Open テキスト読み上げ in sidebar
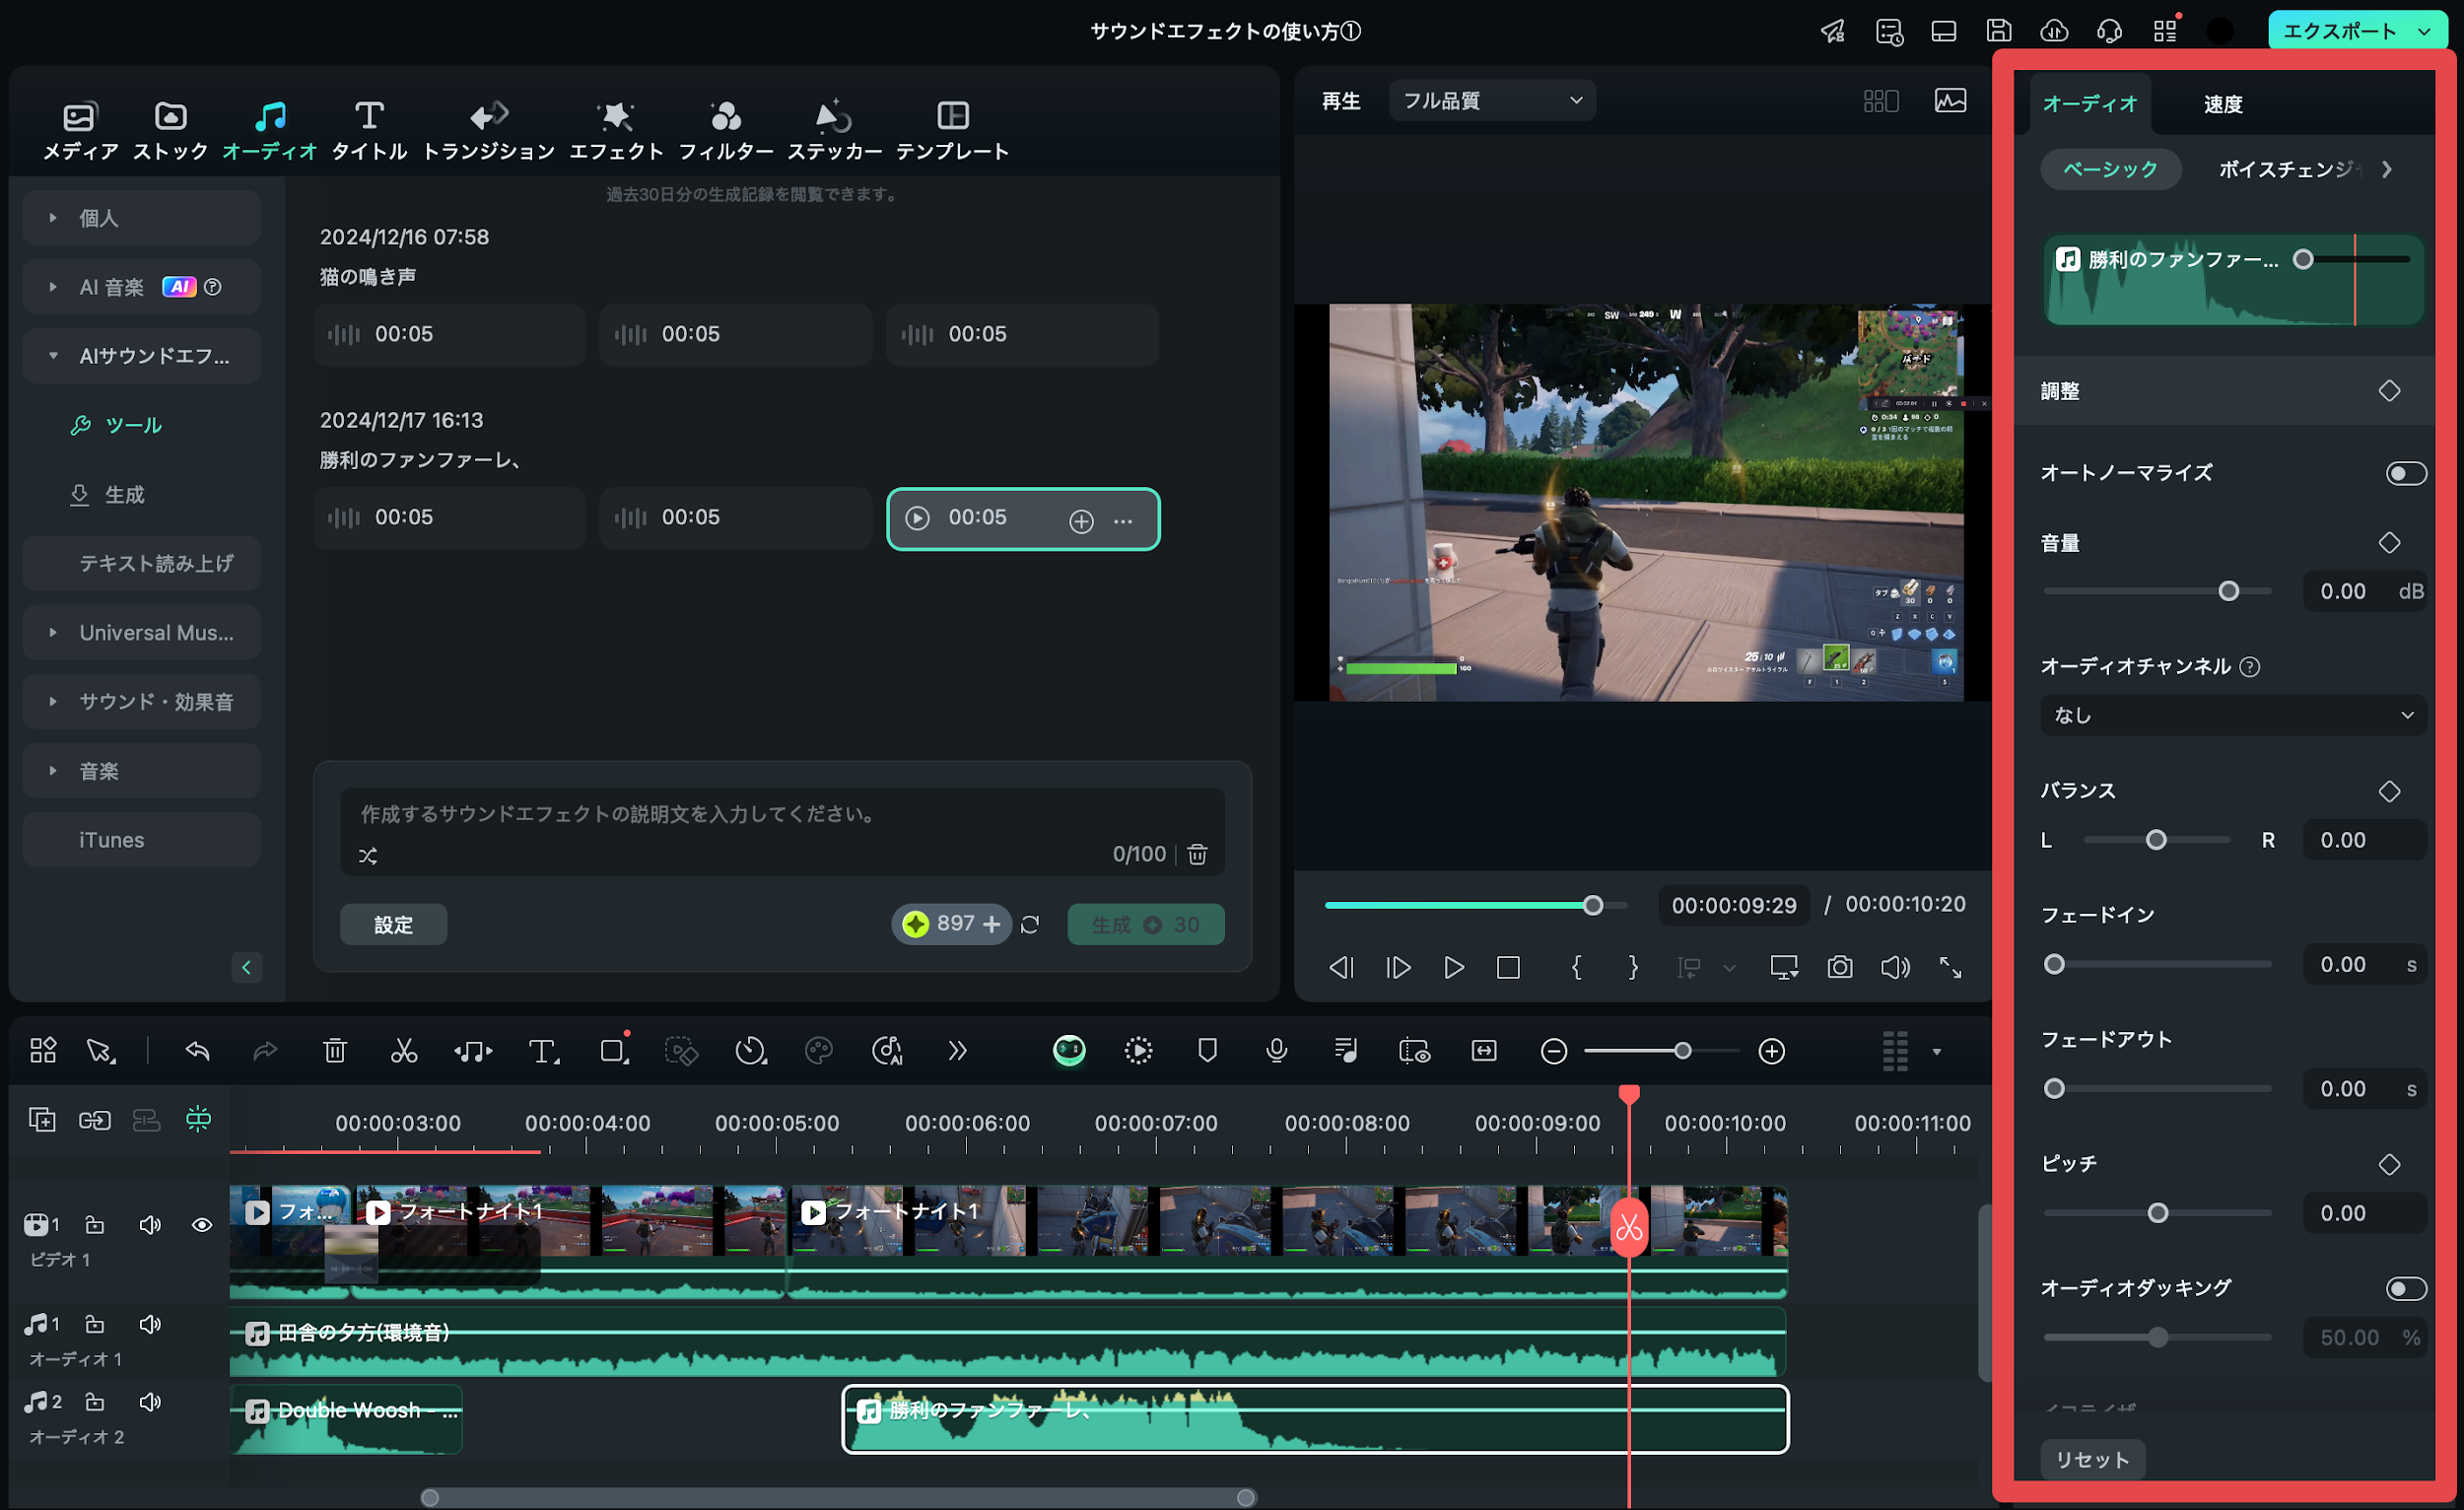 (x=141, y=563)
